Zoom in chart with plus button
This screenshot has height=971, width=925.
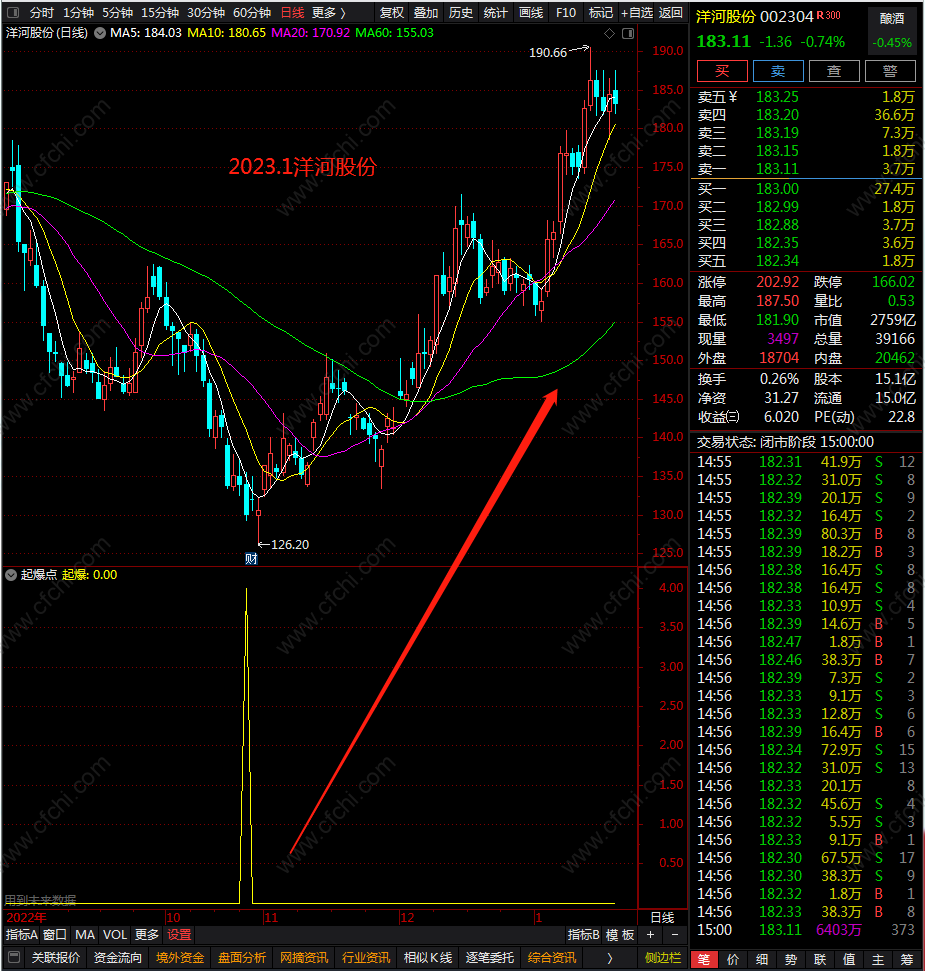[x=650, y=934]
